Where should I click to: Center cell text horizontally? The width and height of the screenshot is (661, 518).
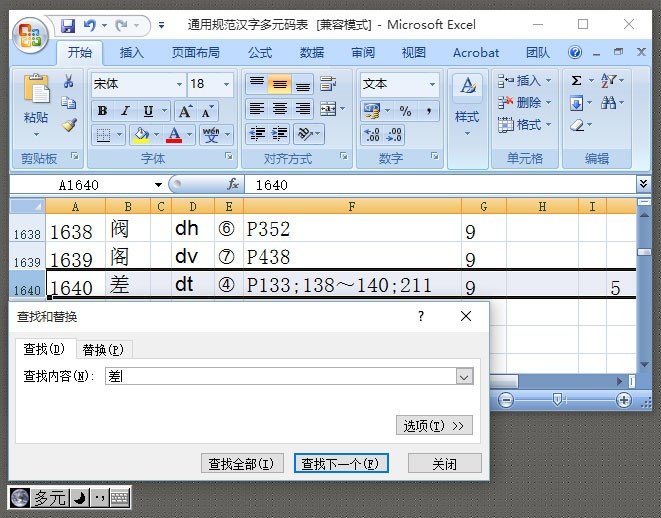(x=279, y=109)
